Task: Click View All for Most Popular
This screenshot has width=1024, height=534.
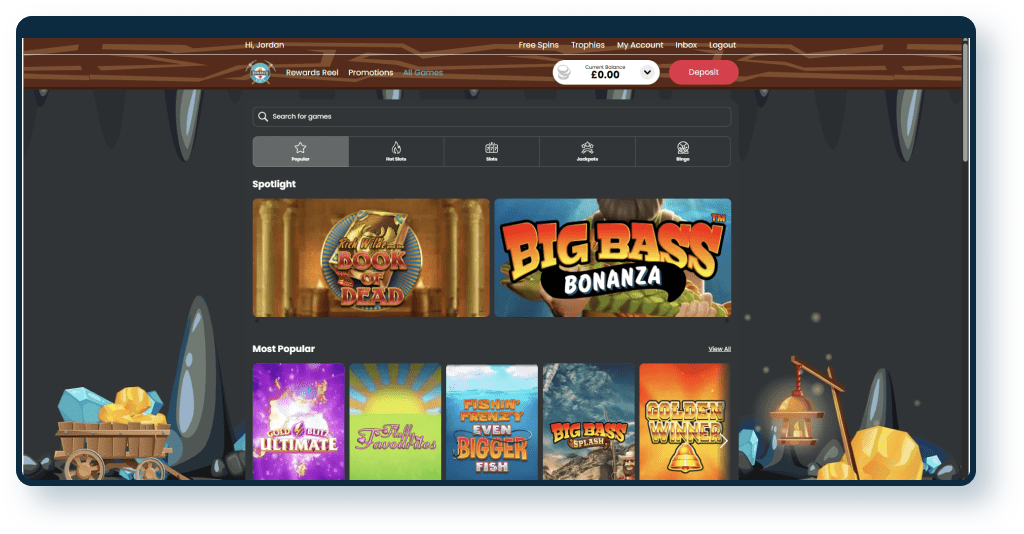Action: coord(719,349)
